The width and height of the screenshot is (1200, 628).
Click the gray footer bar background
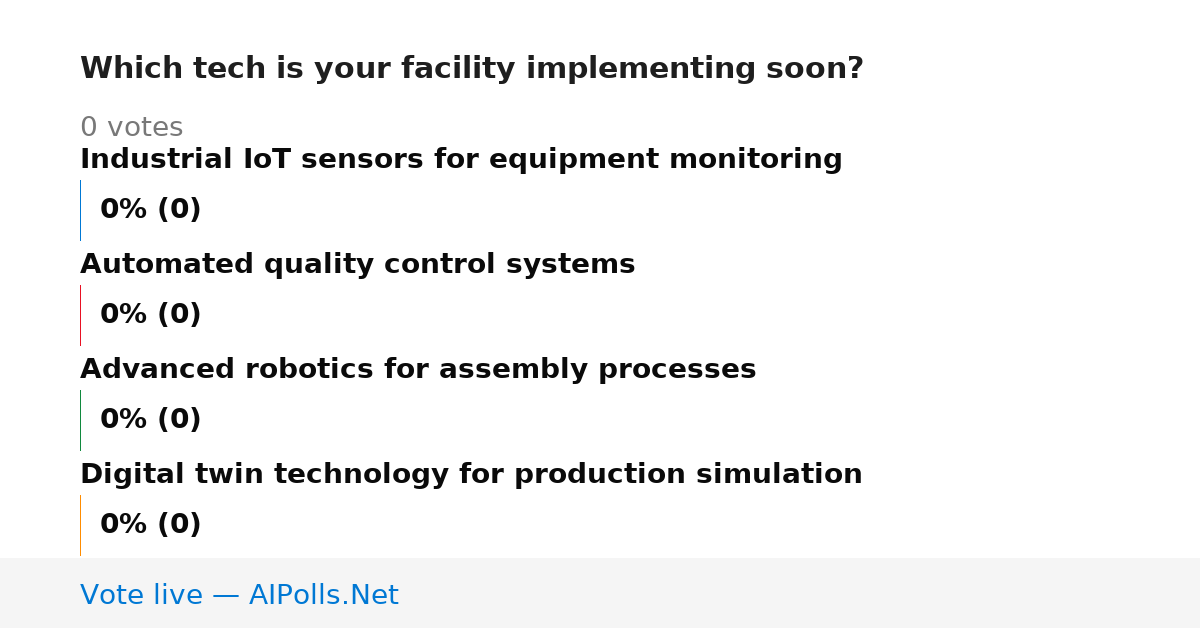coord(800,593)
